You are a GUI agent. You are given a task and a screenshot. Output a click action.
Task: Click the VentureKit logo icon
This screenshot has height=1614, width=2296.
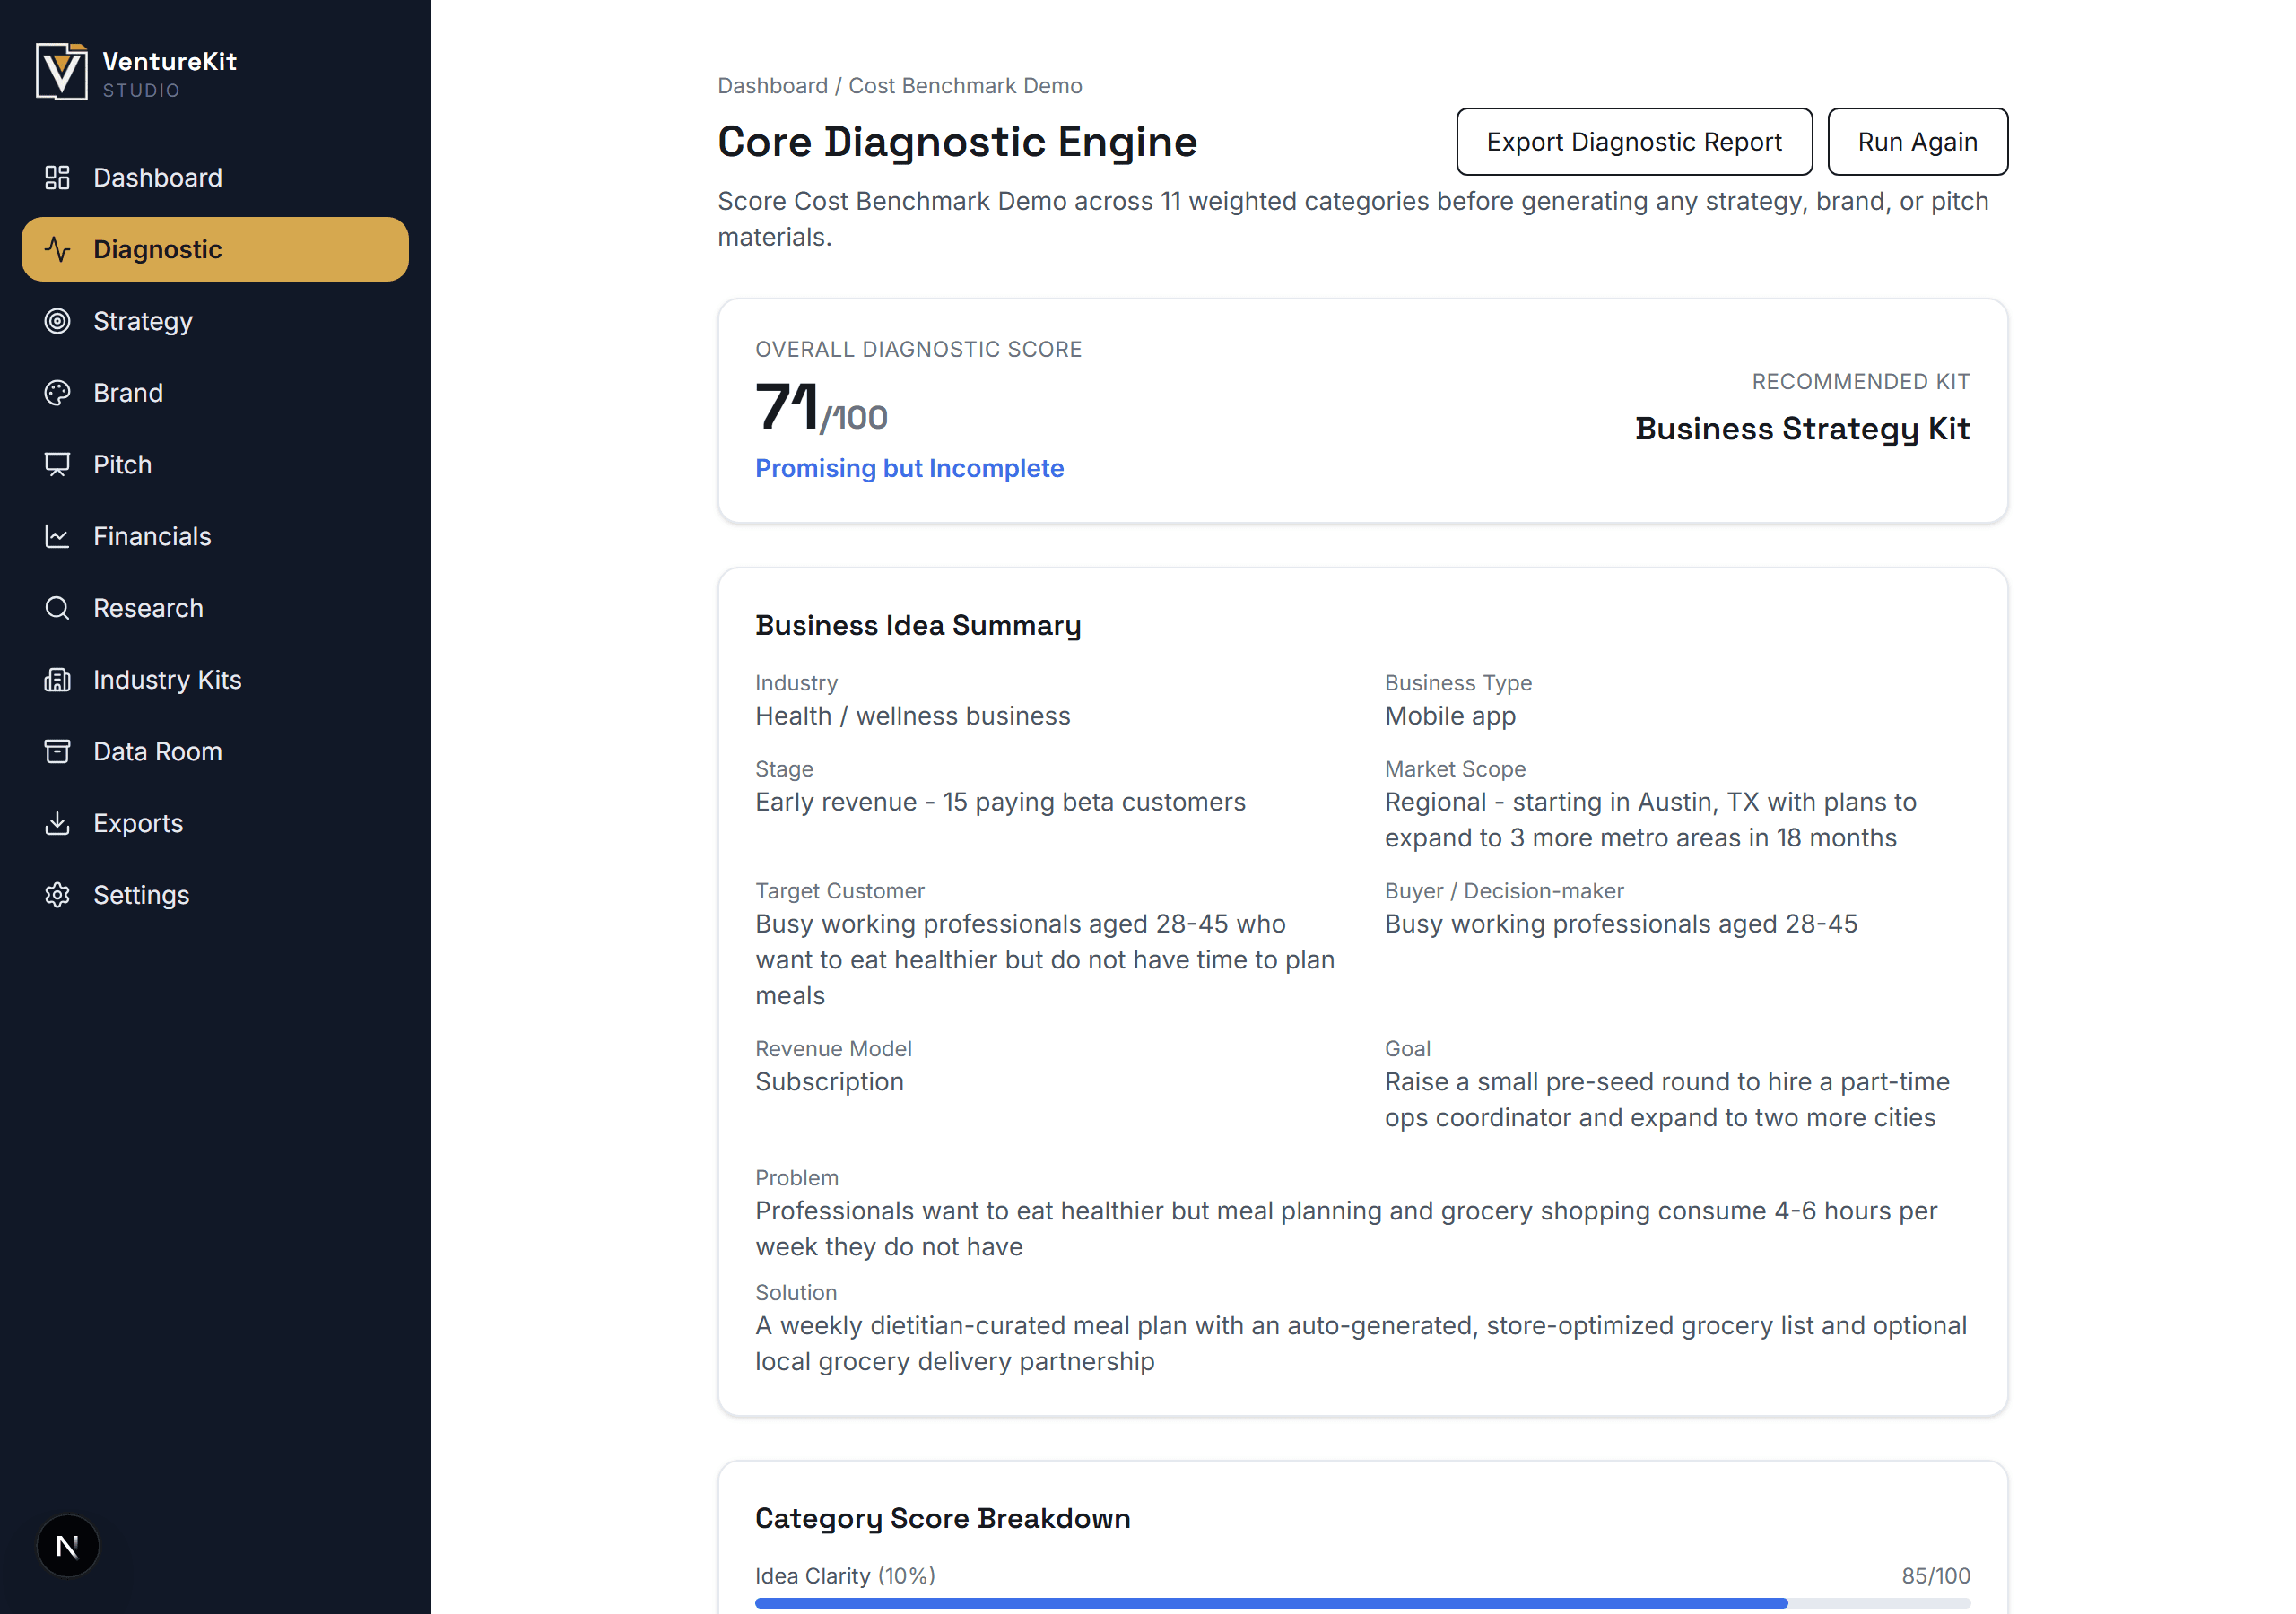tap(62, 72)
